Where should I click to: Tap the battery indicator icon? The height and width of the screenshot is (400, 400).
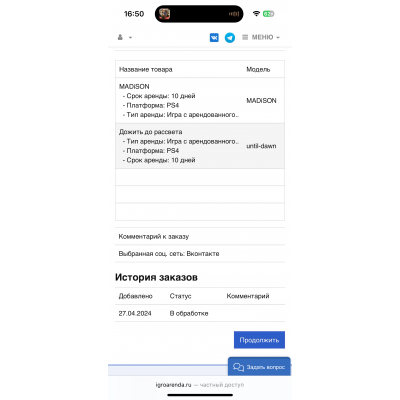coord(268,14)
